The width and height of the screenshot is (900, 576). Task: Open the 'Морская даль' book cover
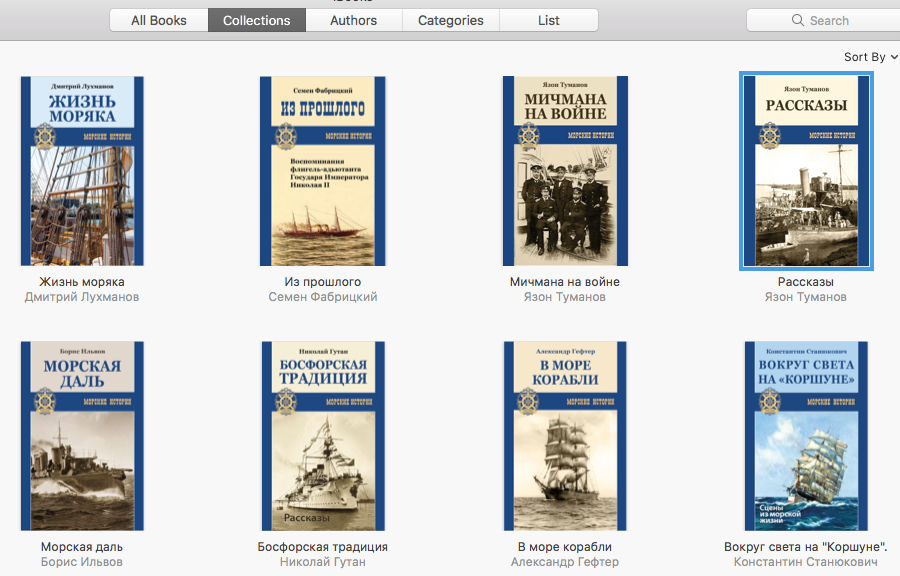[82, 435]
